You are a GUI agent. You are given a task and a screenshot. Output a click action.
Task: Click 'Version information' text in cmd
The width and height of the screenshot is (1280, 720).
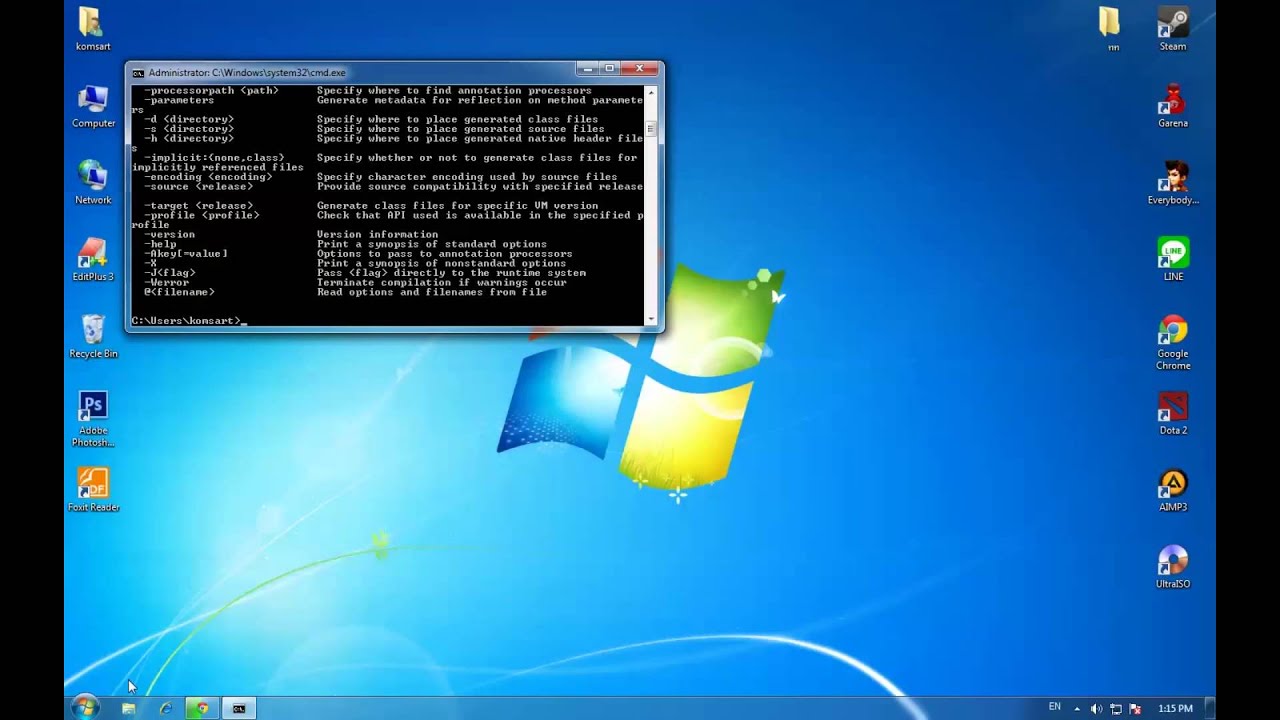pyautogui.click(x=377, y=234)
